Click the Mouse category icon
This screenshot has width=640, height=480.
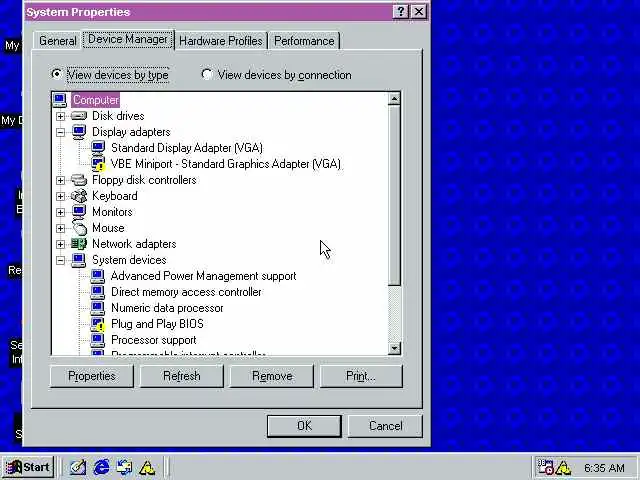pos(79,227)
